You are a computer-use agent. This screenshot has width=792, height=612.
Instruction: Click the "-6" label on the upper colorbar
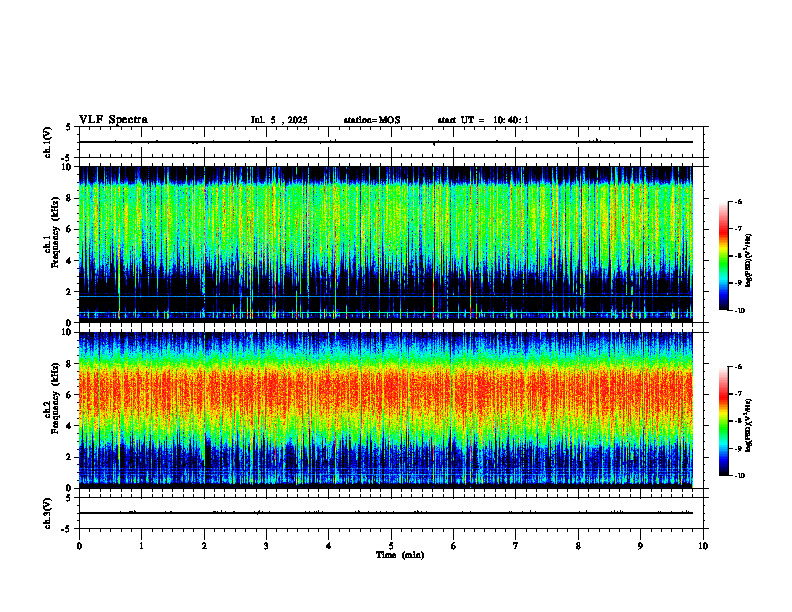pyautogui.click(x=738, y=201)
